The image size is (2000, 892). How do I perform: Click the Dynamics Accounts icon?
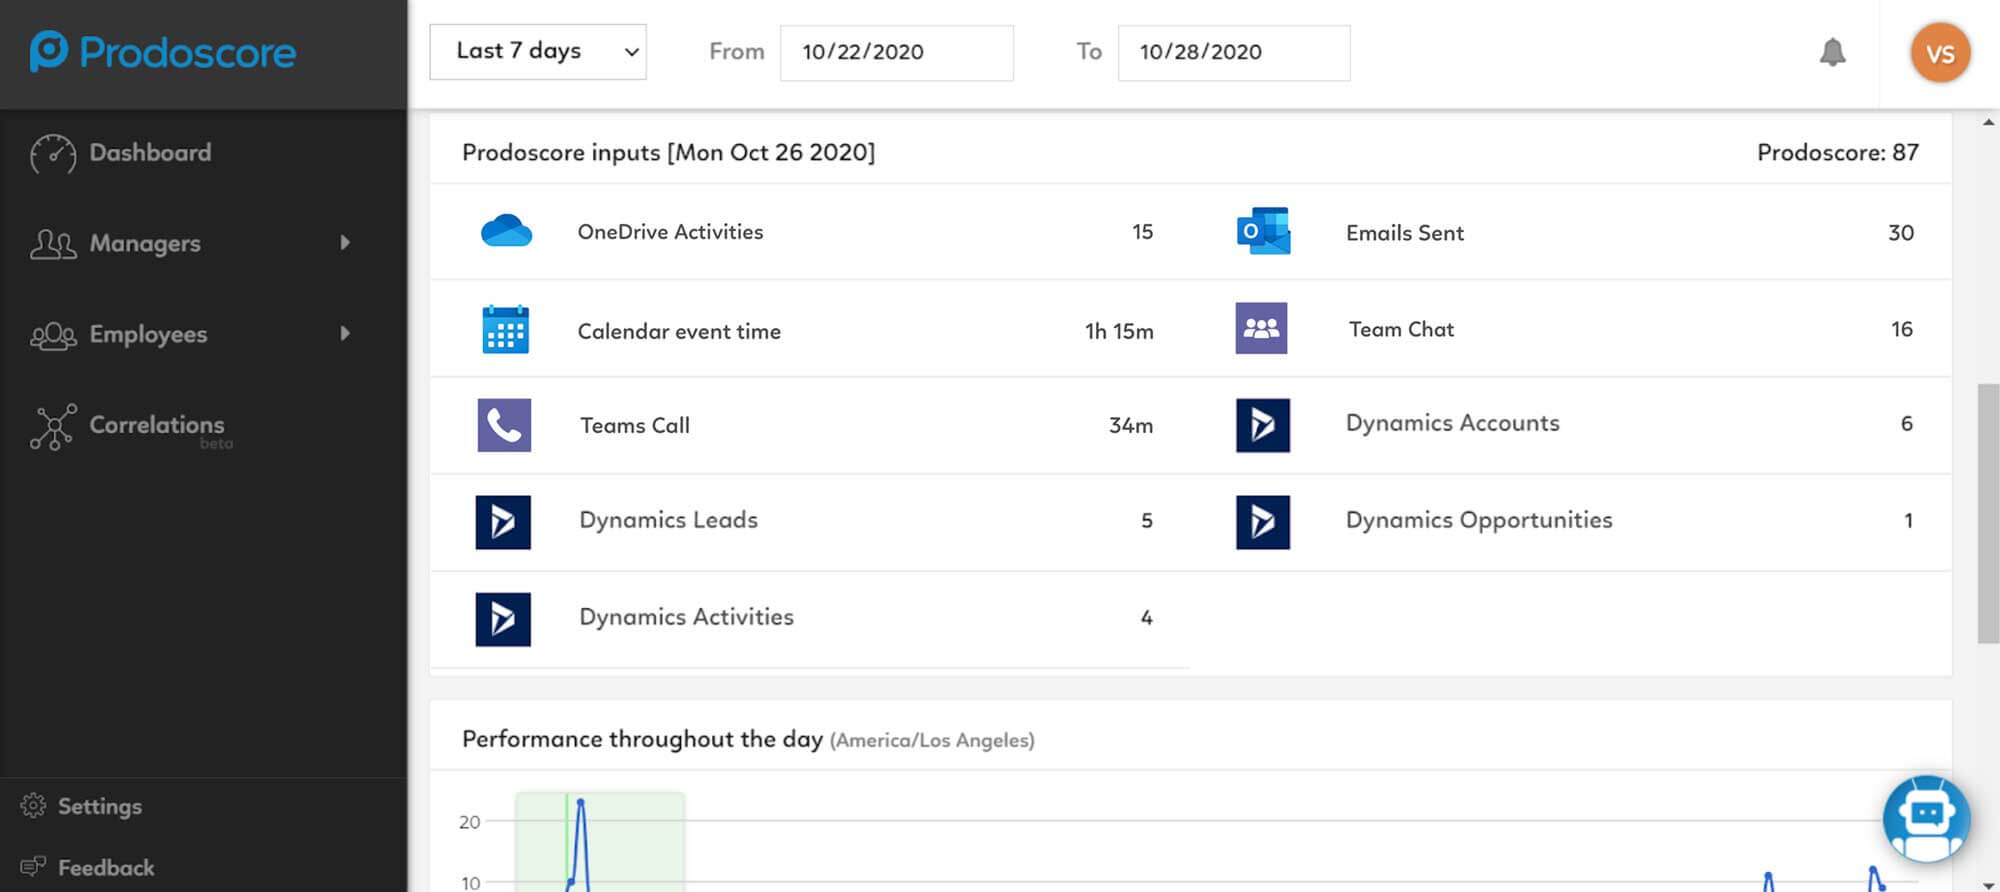1263,425
